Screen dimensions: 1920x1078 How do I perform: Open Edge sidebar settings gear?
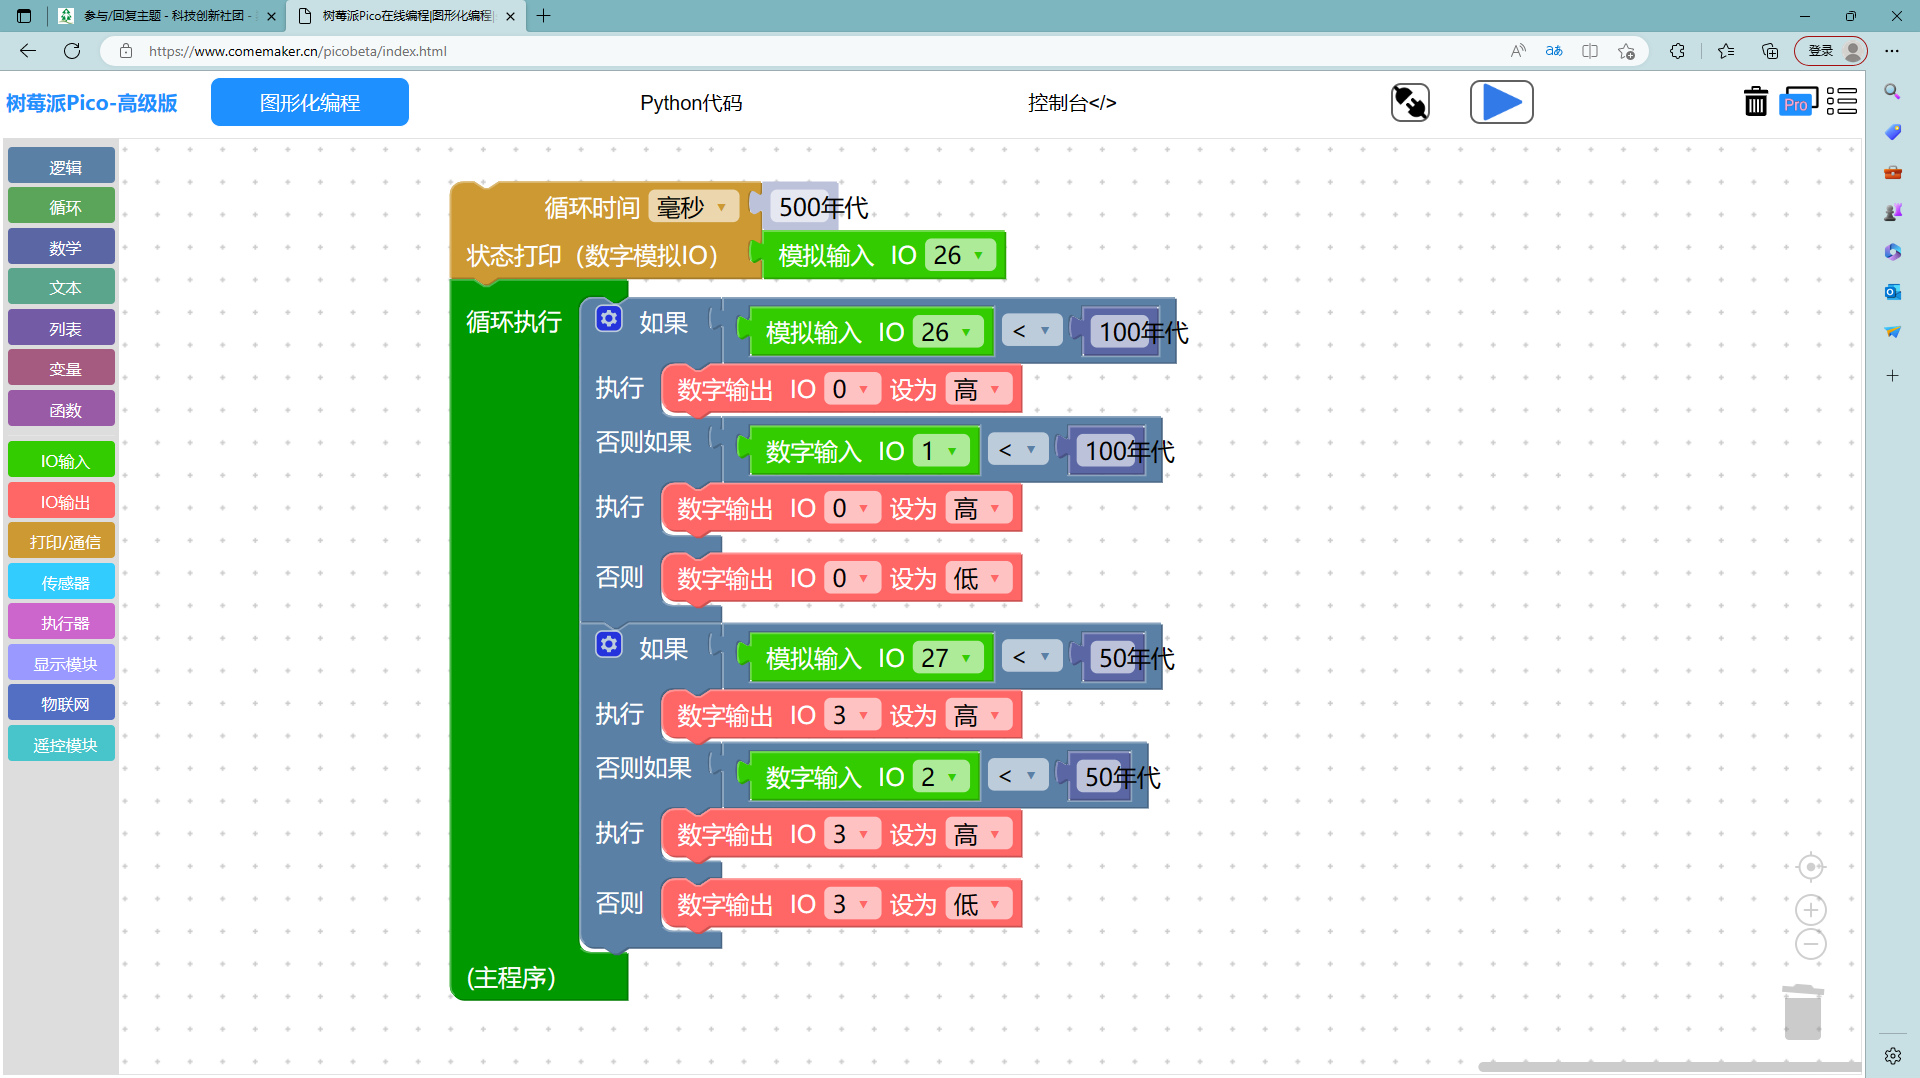1892,1056
